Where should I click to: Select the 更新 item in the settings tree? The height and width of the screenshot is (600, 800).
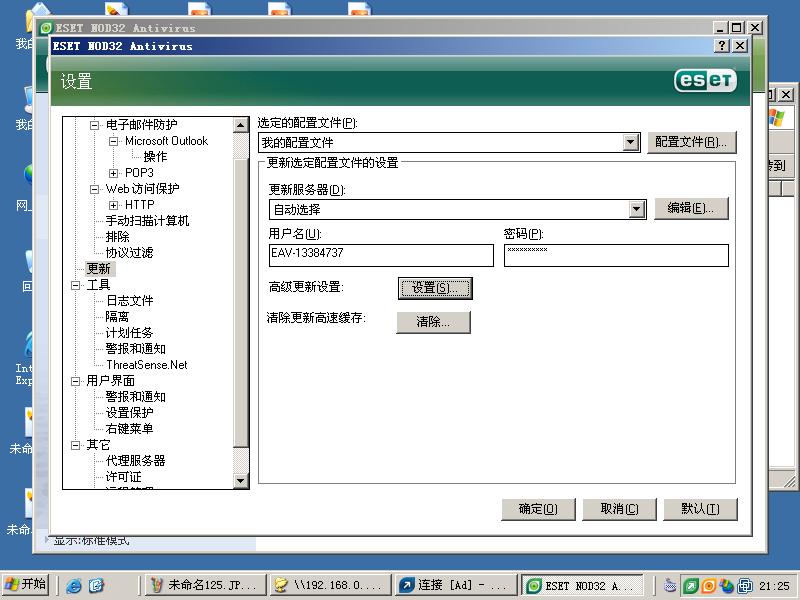[101, 269]
